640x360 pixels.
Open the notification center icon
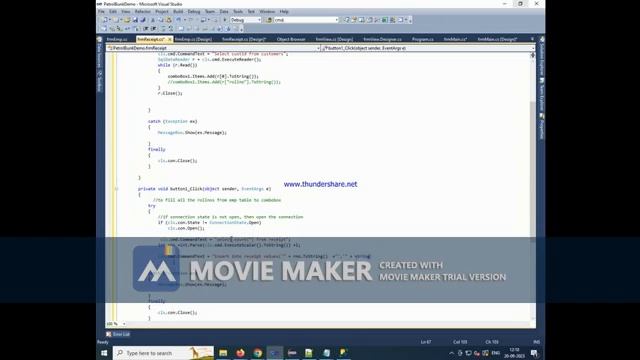[x=534, y=353]
